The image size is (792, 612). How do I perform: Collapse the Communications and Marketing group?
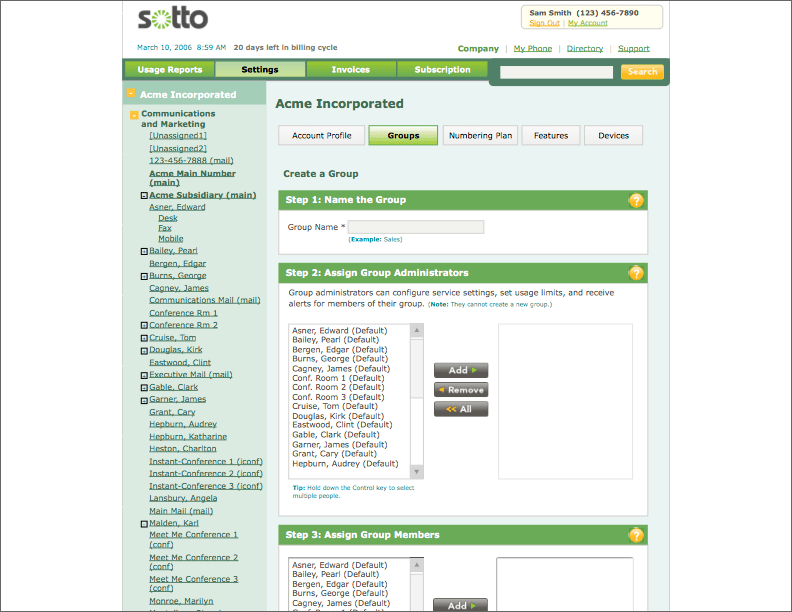[134, 115]
